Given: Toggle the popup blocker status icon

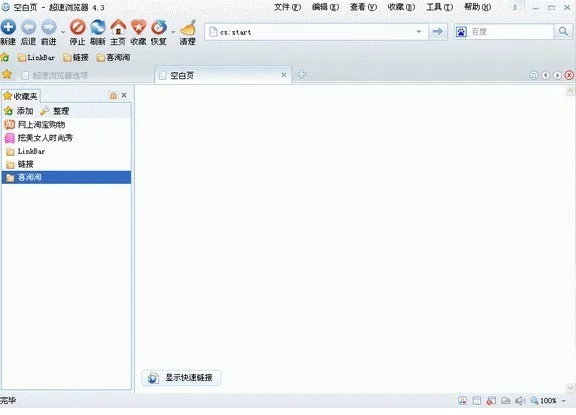Looking at the screenshot, I should (491, 401).
